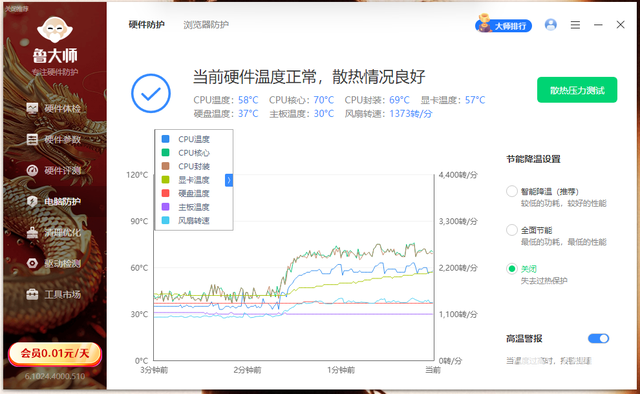
Task: Select the 关闭 energy-saving radio option
Action: pyautogui.click(x=512, y=269)
